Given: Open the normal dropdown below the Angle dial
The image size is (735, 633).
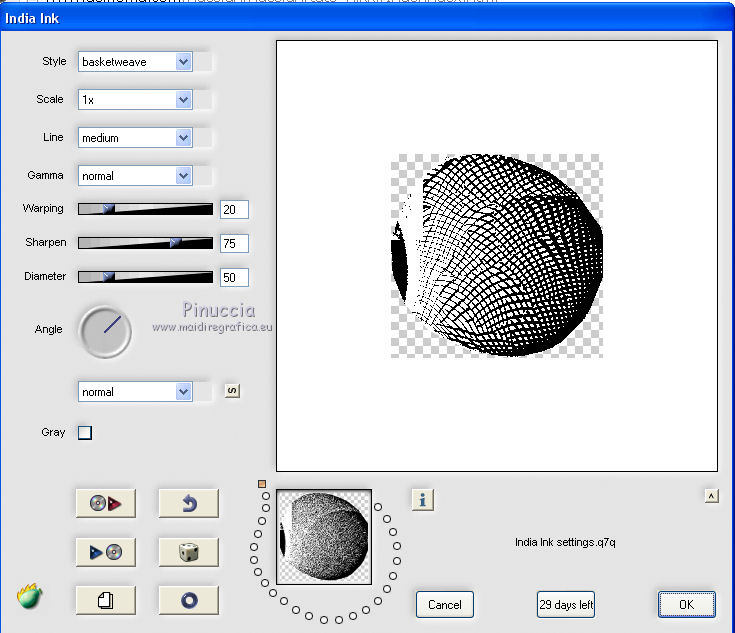Looking at the screenshot, I should [135, 392].
